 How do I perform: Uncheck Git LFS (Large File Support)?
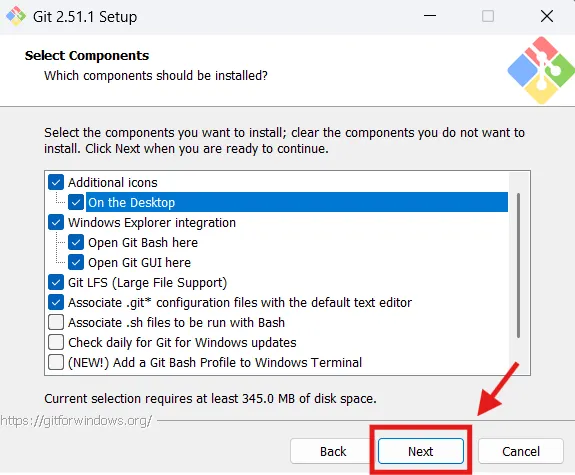pyautogui.click(x=56, y=282)
